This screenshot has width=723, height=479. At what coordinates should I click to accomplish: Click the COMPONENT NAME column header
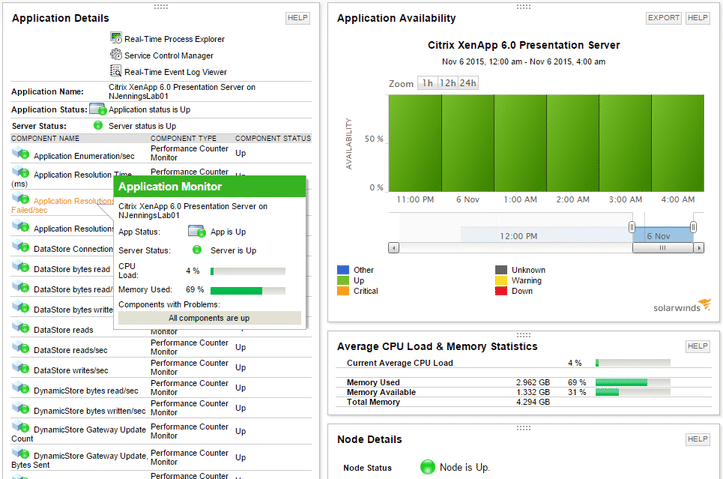tap(45, 138)
